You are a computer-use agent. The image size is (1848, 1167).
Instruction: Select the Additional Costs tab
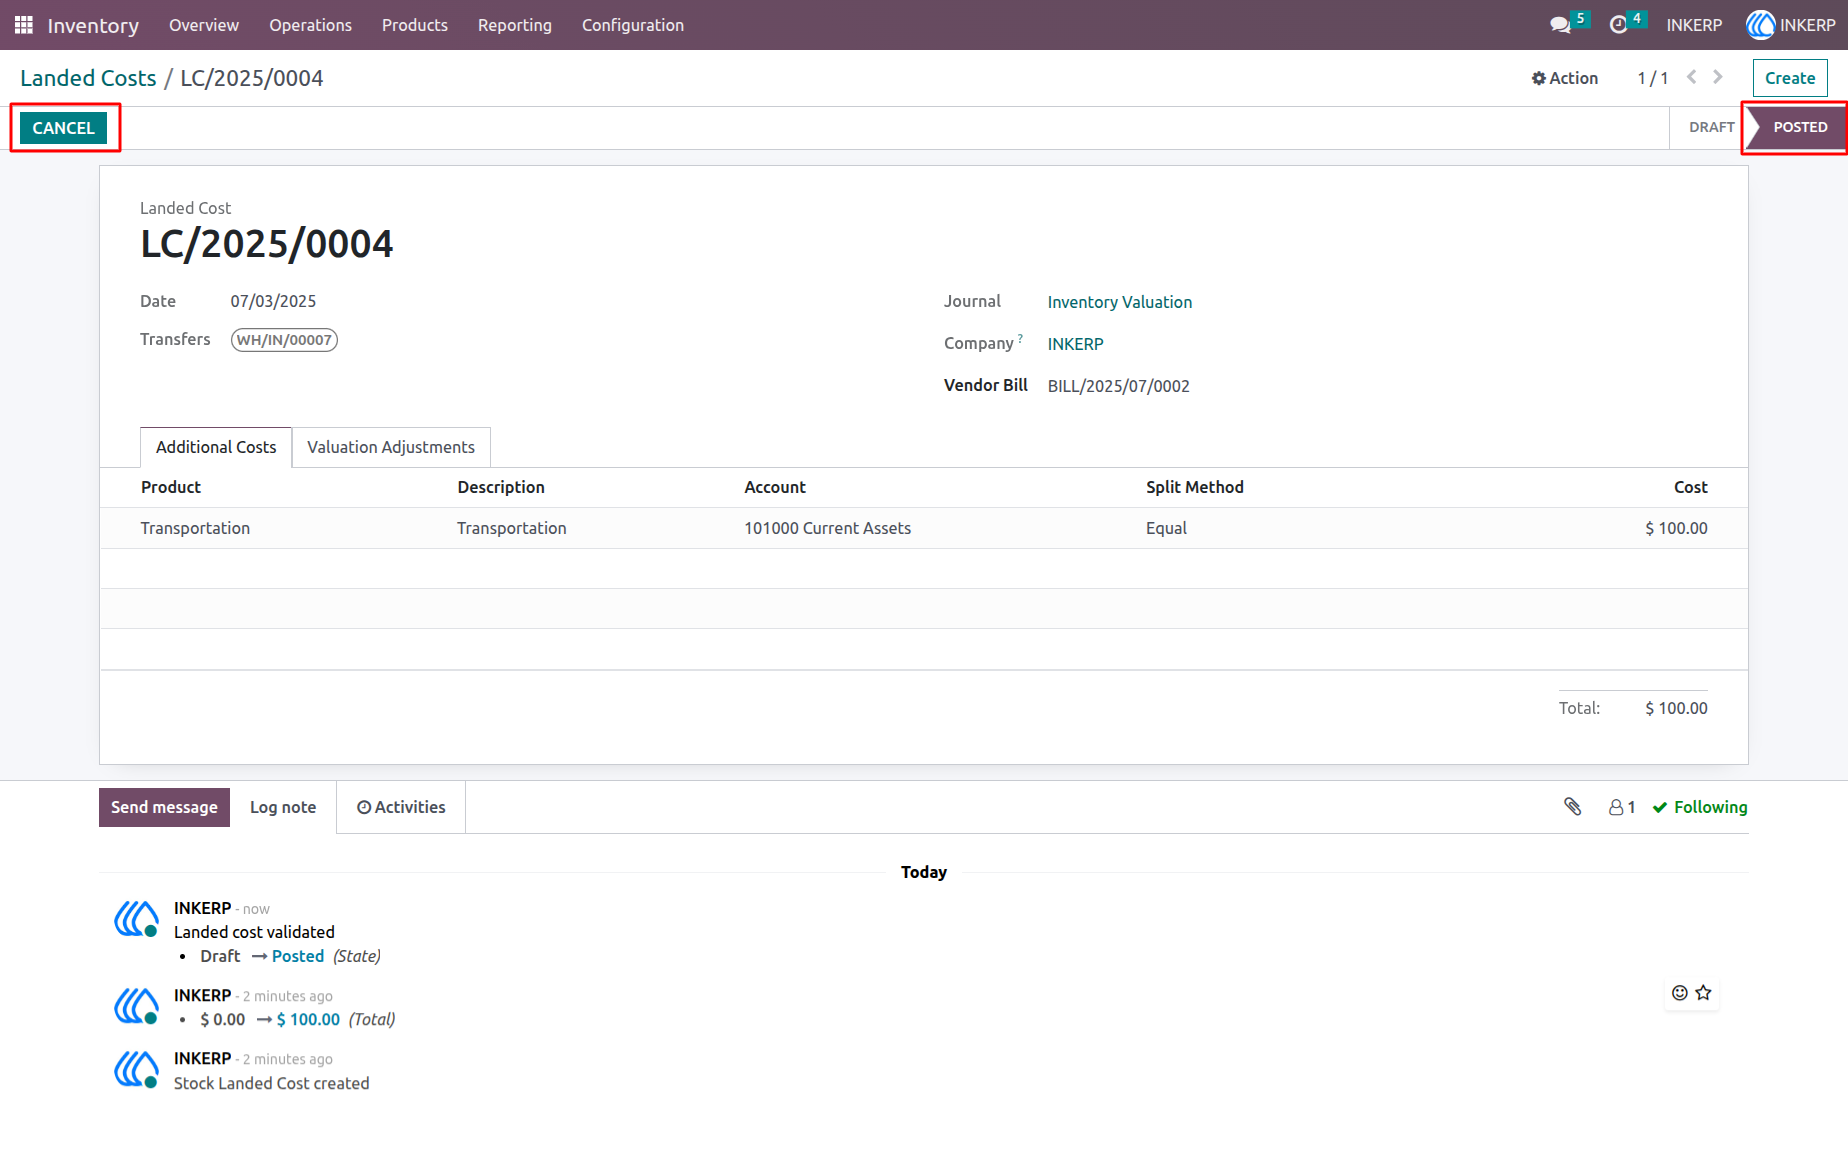click(216, 447)
